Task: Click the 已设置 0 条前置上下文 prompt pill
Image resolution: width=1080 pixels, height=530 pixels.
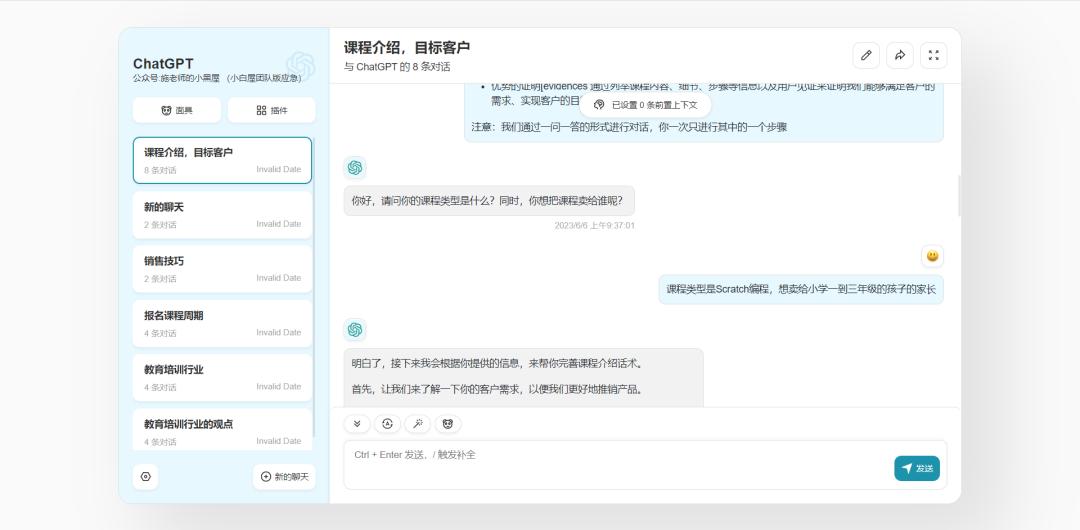Action: point(645,105)
